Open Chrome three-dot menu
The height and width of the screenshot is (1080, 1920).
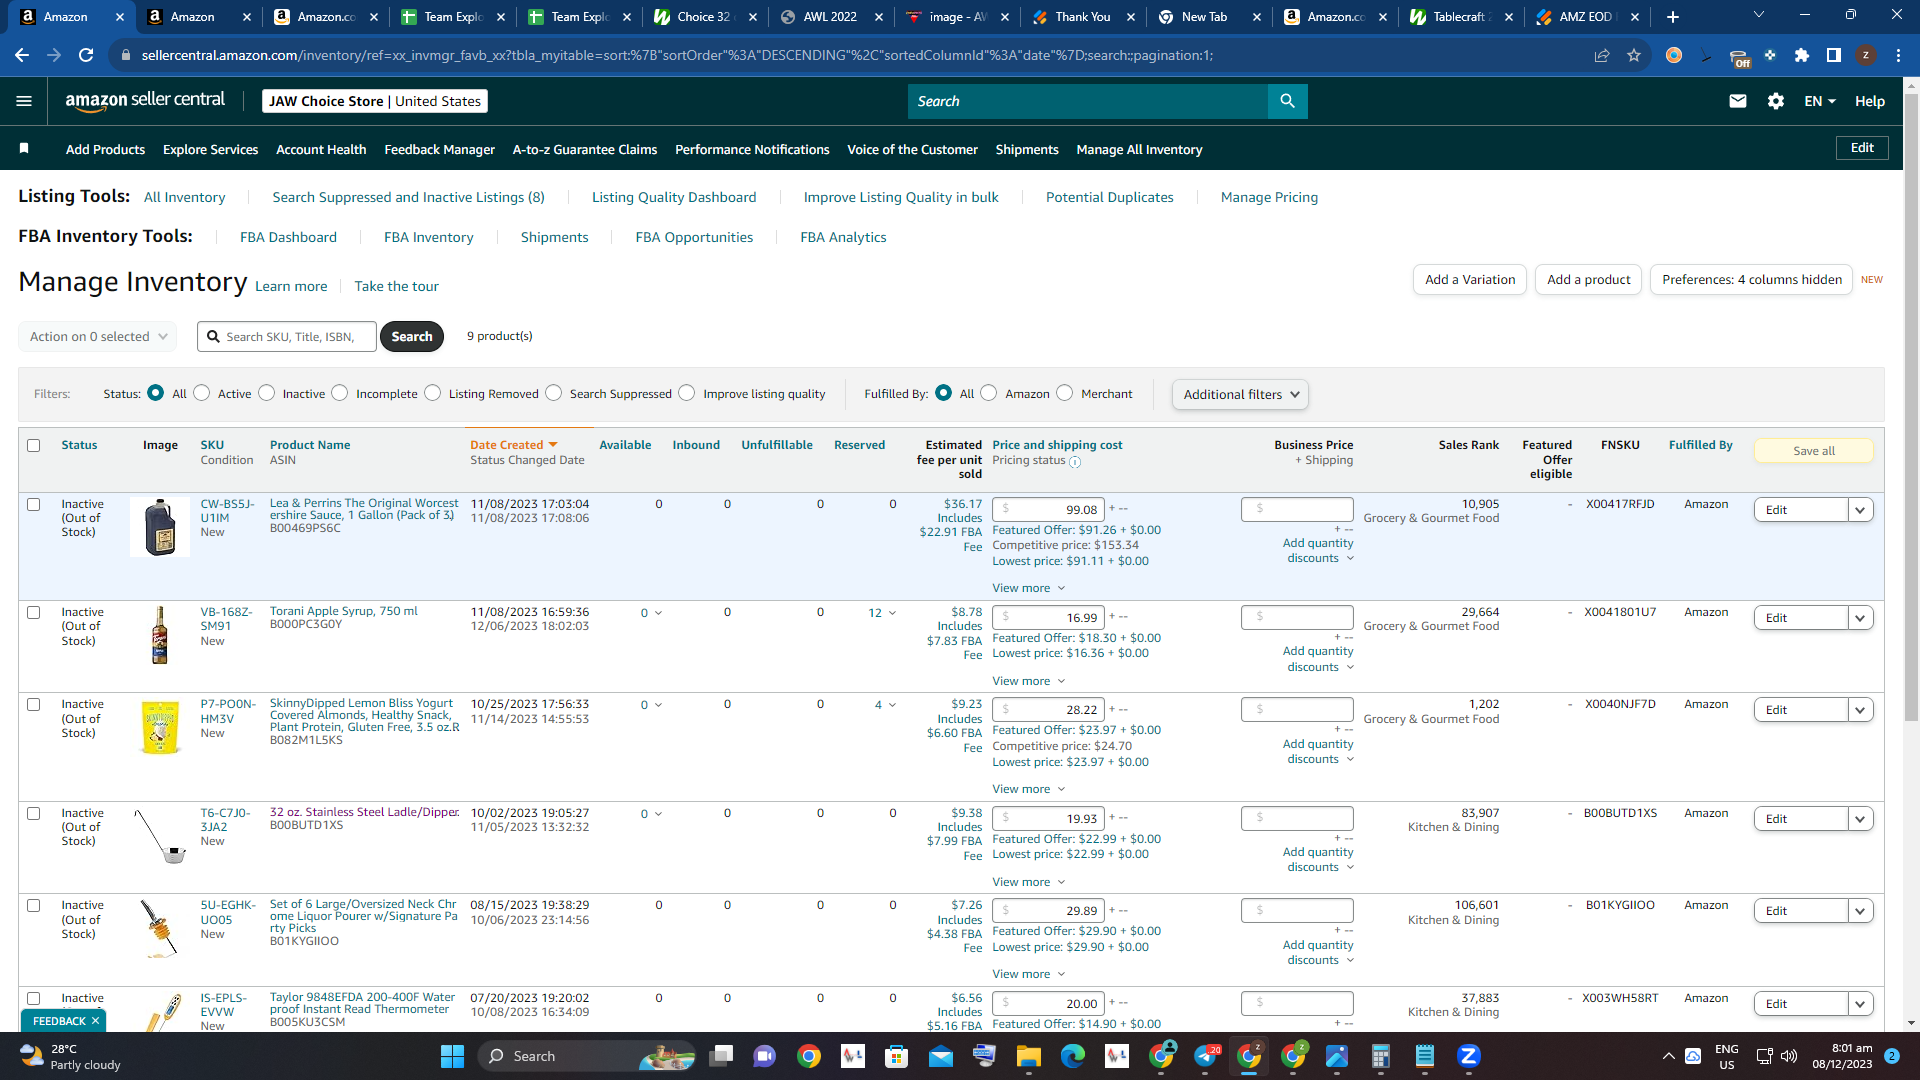[x=1898, y=55]
